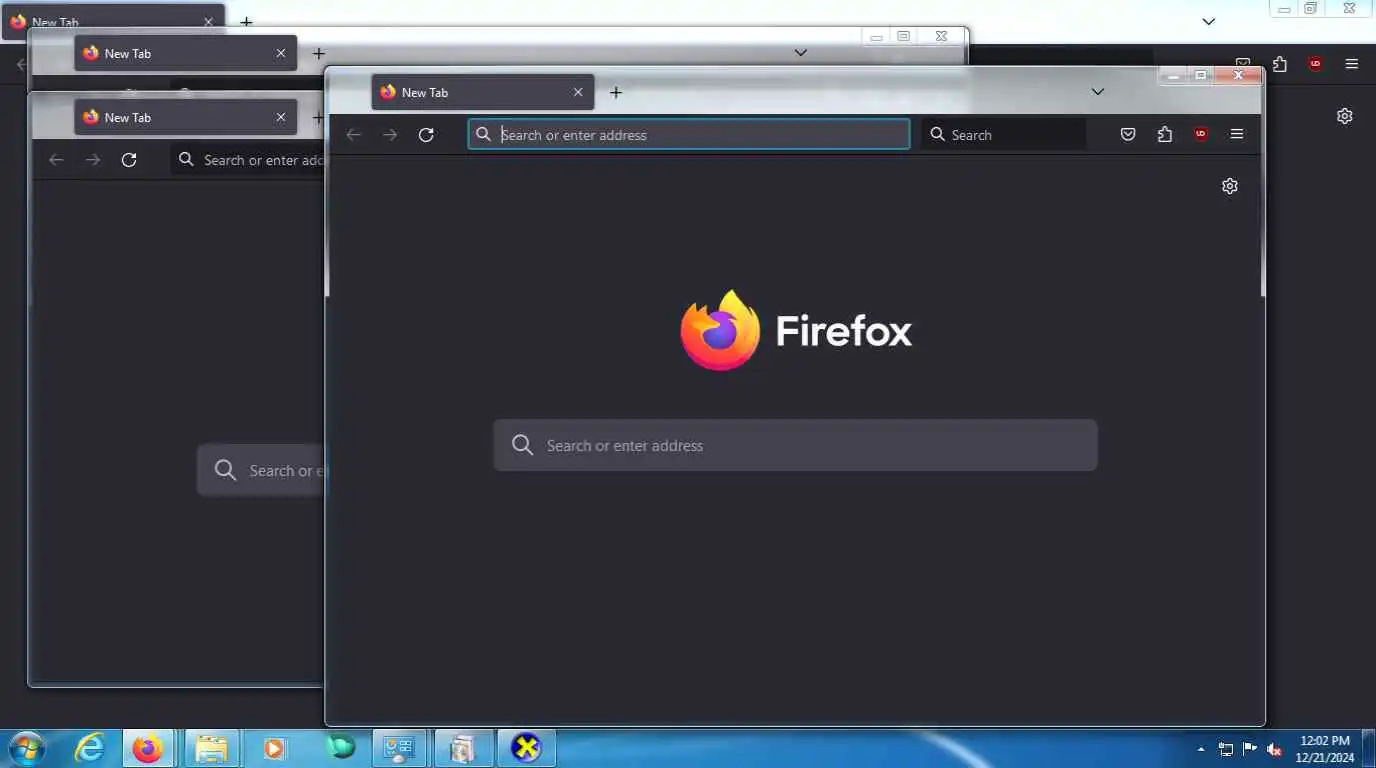Viewport: 1376px width, 768px height.
Task: Select New Tab tab in the left background window
Action: 186,118
